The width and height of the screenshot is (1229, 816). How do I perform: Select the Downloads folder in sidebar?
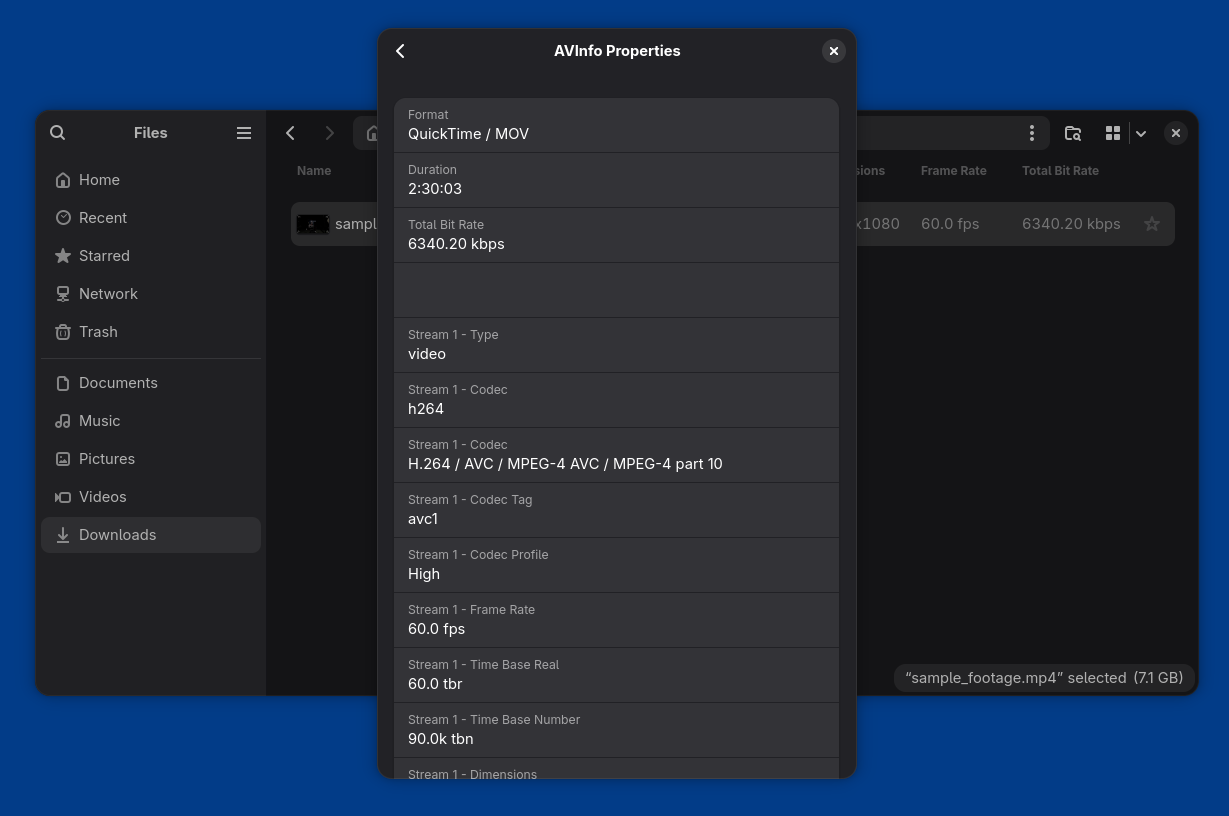pos(117,535)
